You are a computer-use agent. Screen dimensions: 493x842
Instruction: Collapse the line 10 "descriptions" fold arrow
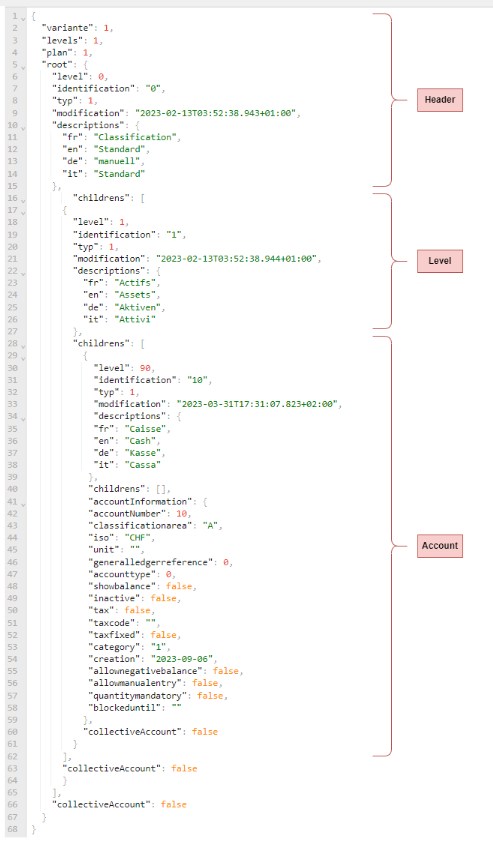pyautogui.click(x=23, y=128)
